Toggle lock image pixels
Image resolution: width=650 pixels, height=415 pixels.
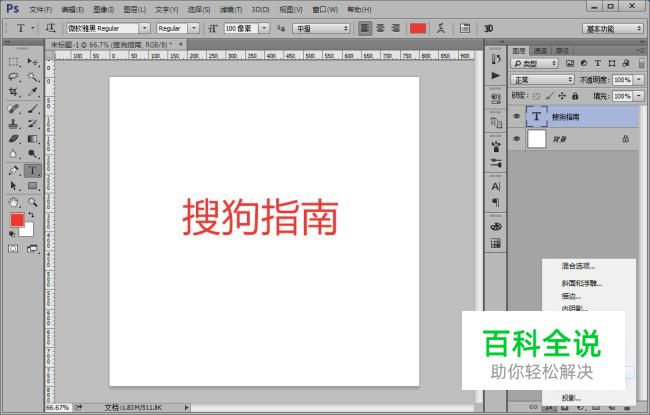[x=549, y=96]
